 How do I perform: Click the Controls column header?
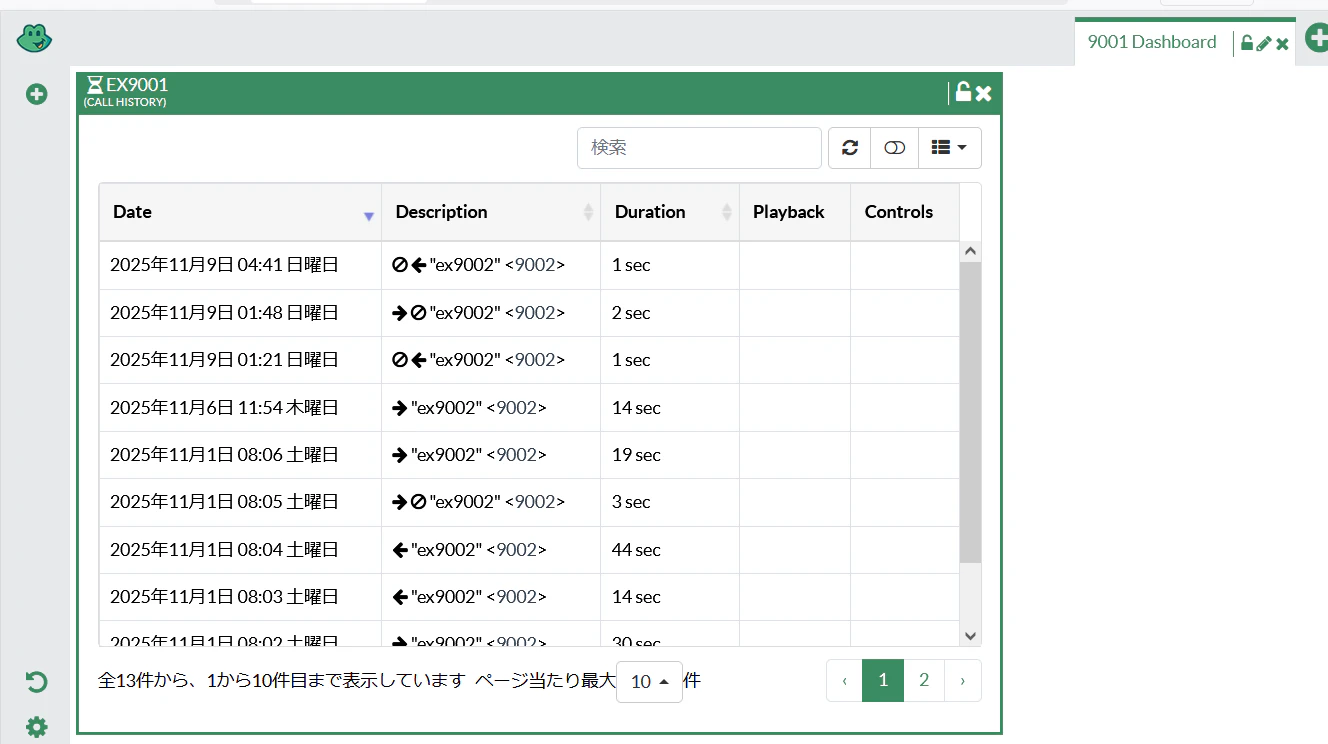click(x=905, y=212)
